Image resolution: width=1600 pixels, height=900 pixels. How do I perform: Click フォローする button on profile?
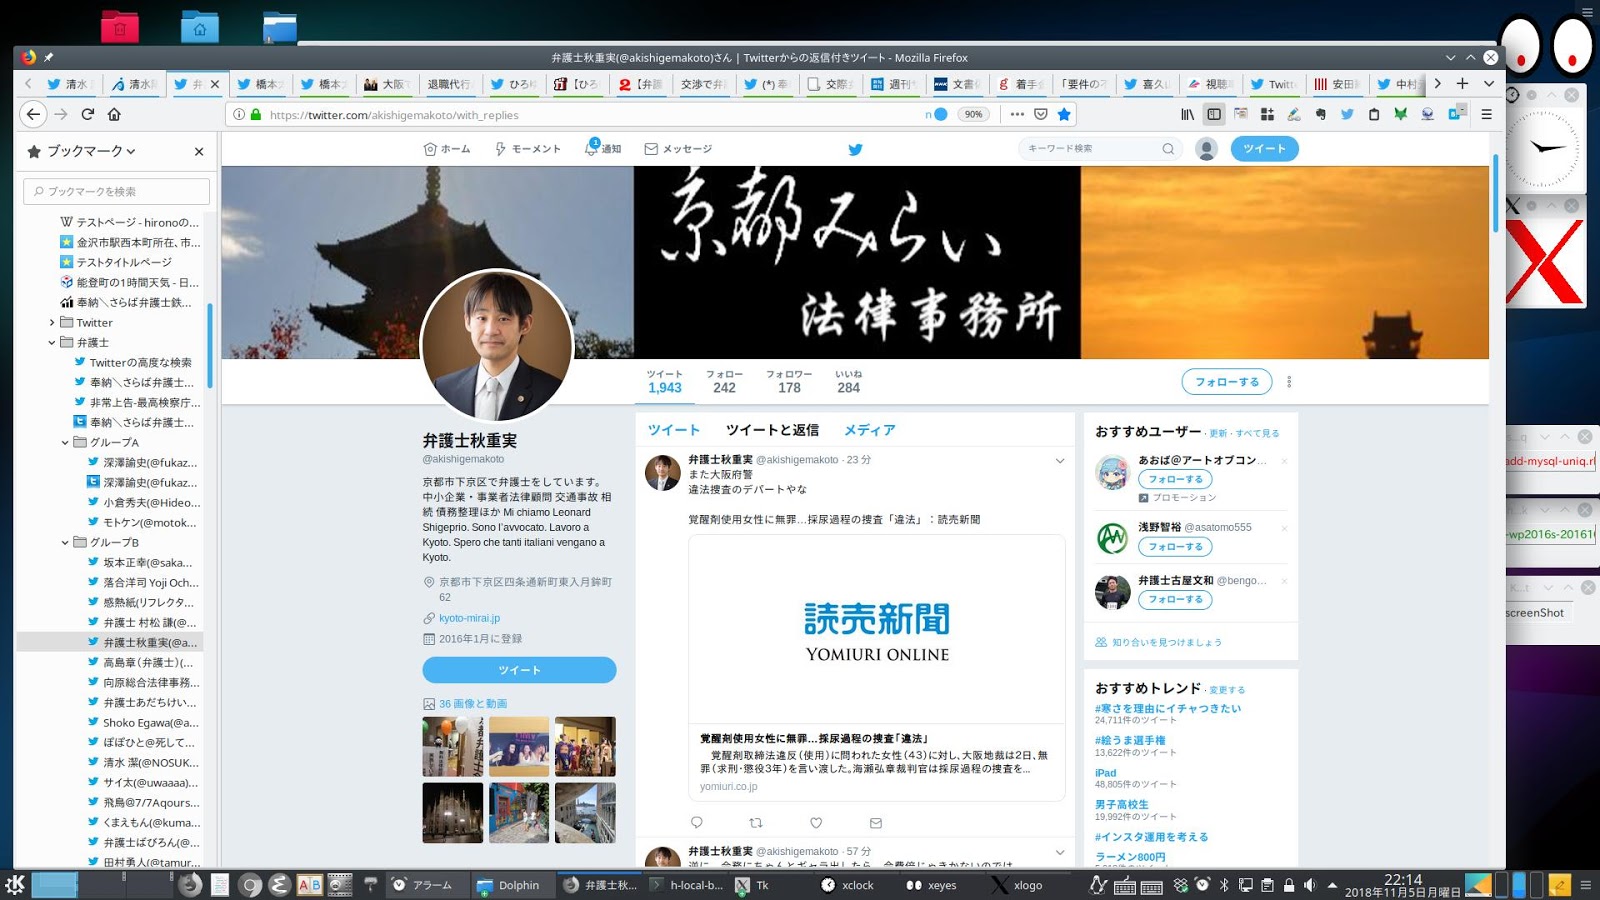click(1227, 382)
